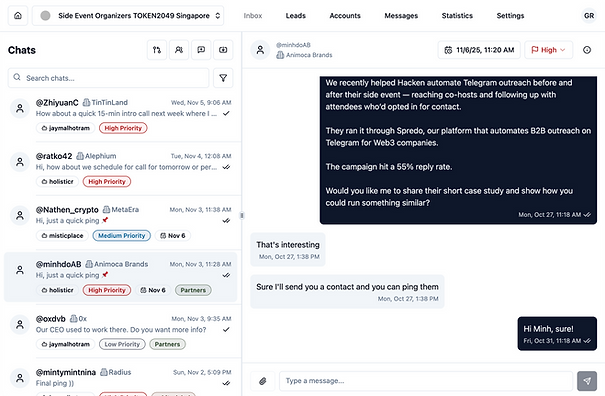
Task: Click the Partners tag on @minhdoAB chat
Action: pos(193,290)
